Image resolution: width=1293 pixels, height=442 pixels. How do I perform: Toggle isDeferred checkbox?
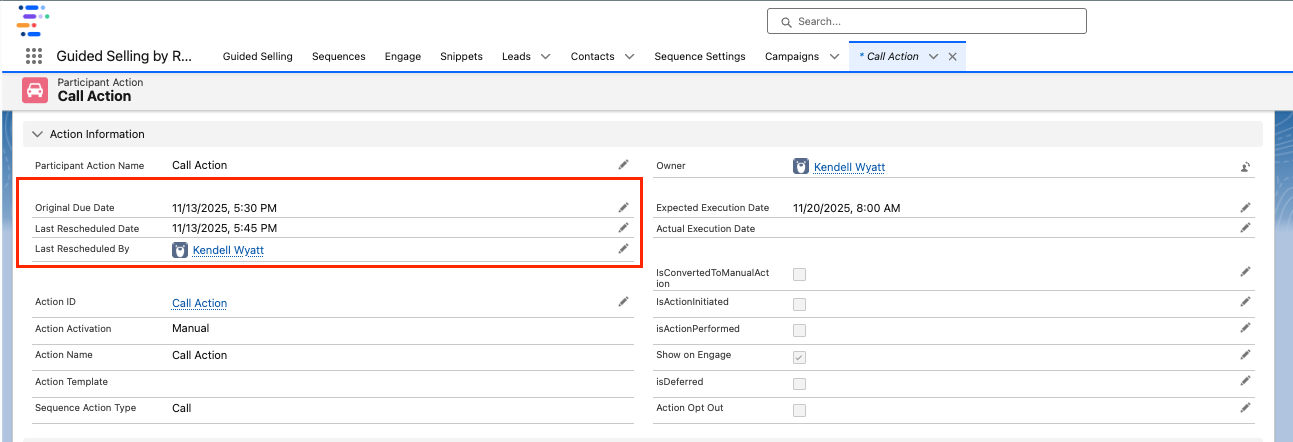coord(799,383)
